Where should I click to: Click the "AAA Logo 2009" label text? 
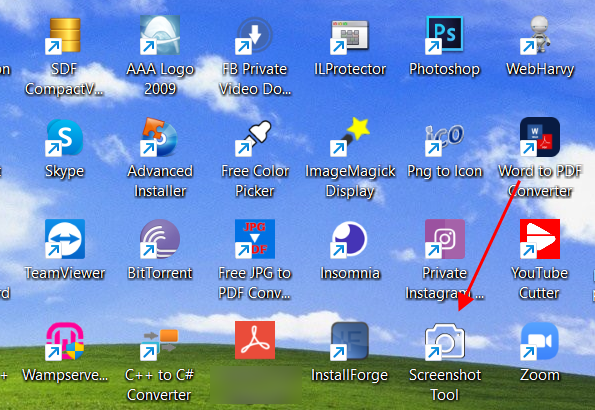pyautogui.click(x=160, y=79)
